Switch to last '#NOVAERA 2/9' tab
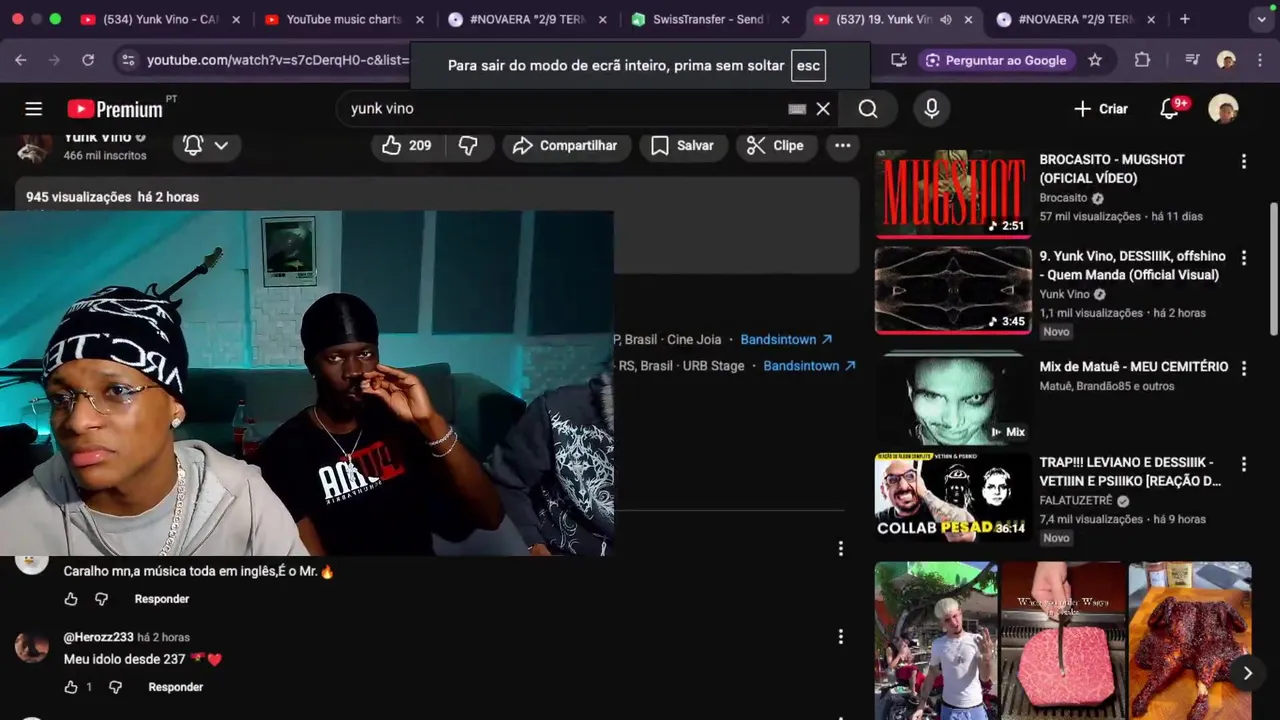The height and width of the screenshot is (720, 1280). [1075, 19]
